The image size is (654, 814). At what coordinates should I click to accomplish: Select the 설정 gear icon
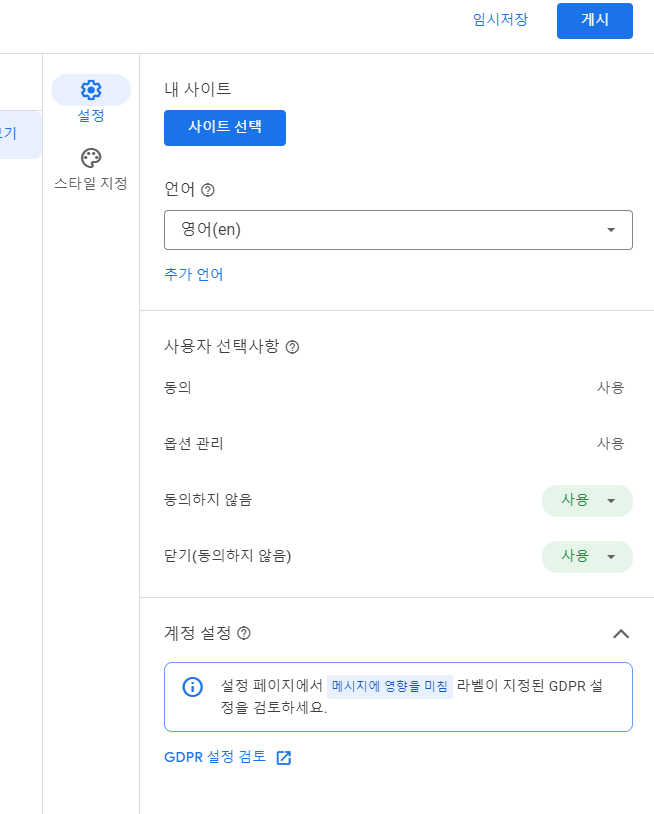pyautogui.click(x=91, y=89)
